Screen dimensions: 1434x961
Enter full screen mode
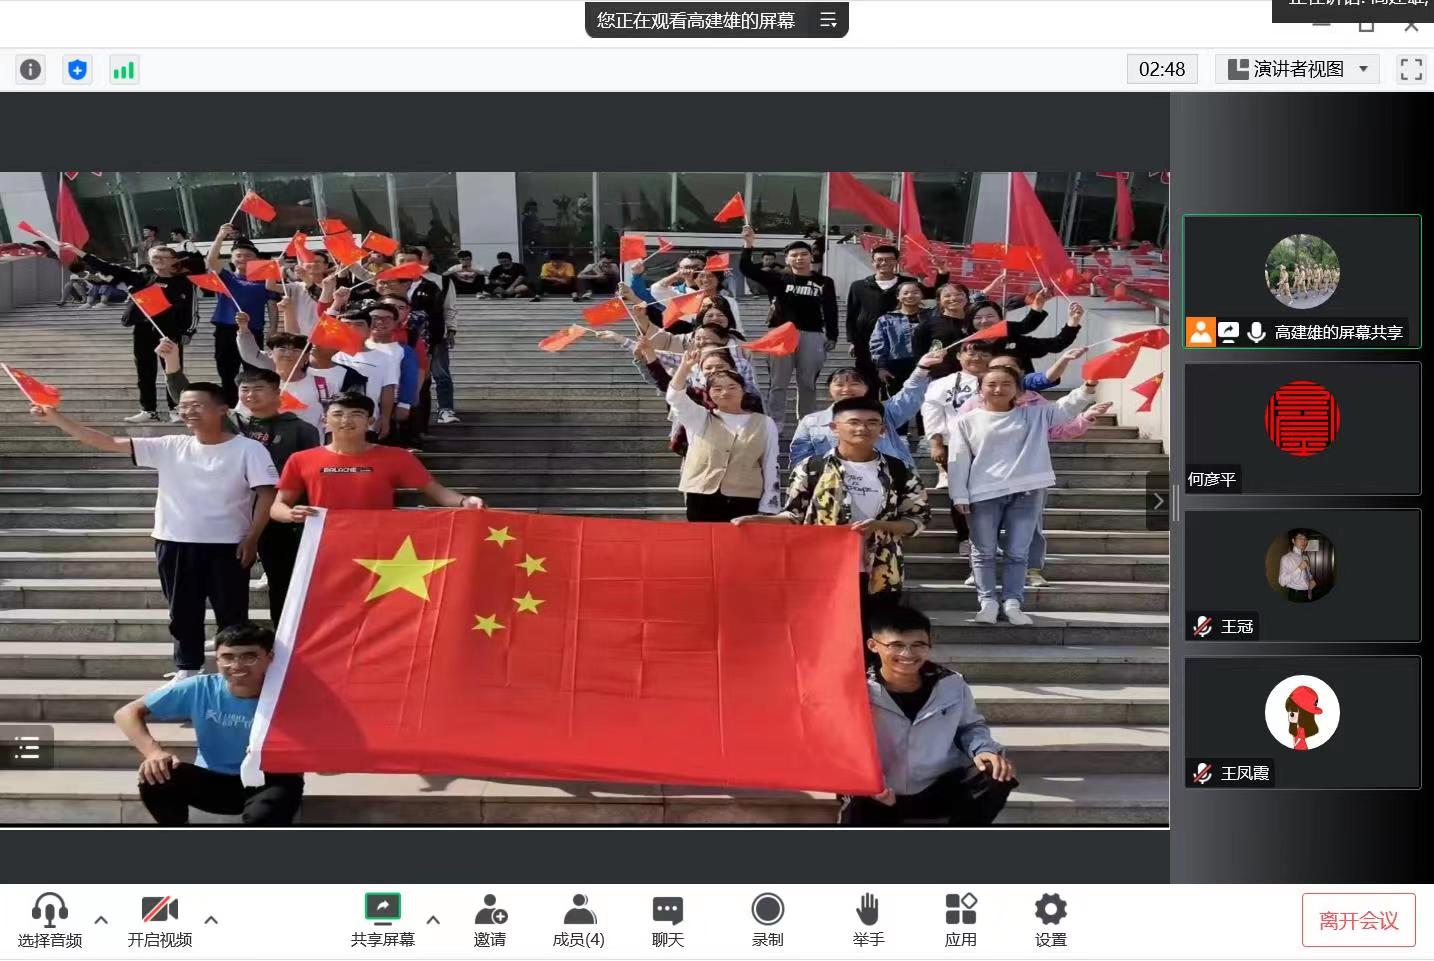click(x=1411, y=69)
